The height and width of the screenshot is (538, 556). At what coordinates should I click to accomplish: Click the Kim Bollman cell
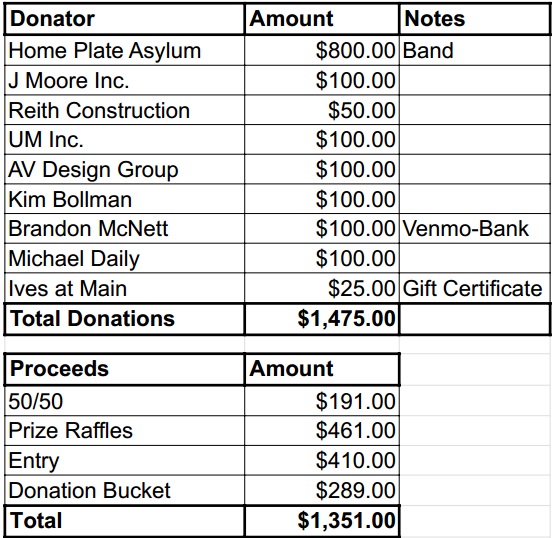(x=124, y=199)
